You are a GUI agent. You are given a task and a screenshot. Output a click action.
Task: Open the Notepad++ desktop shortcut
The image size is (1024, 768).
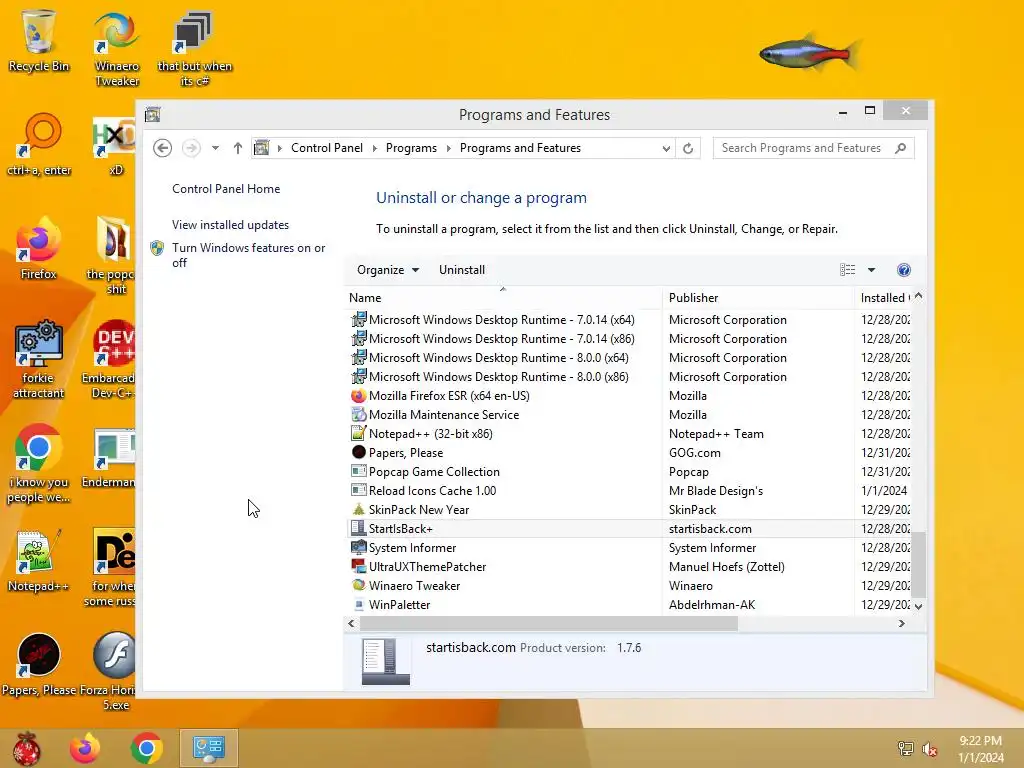(x=38, y=560)
